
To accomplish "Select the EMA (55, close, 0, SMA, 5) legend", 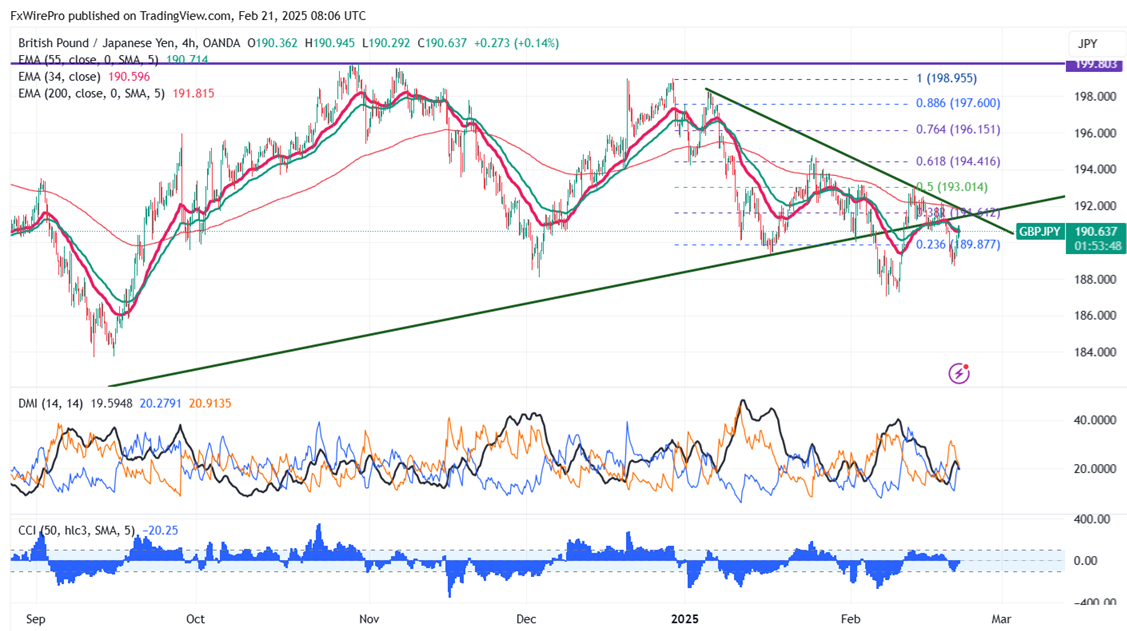I will 88,60.
